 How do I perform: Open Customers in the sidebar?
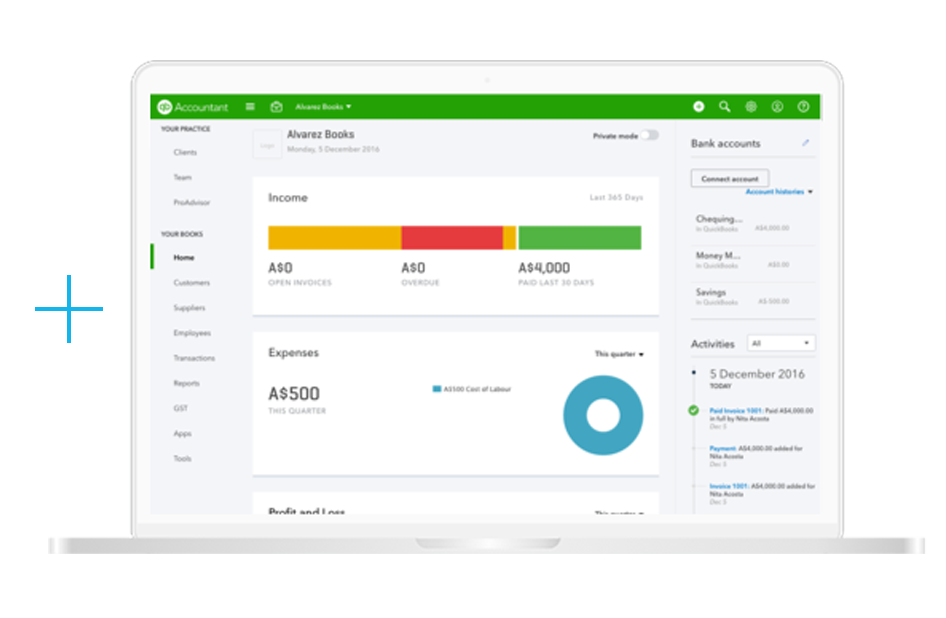192,282
